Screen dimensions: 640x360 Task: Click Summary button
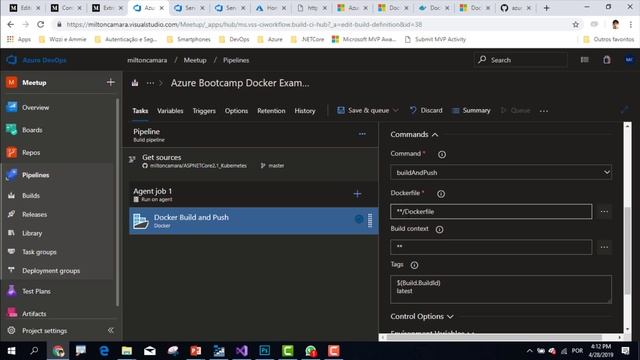click(471, 110)
